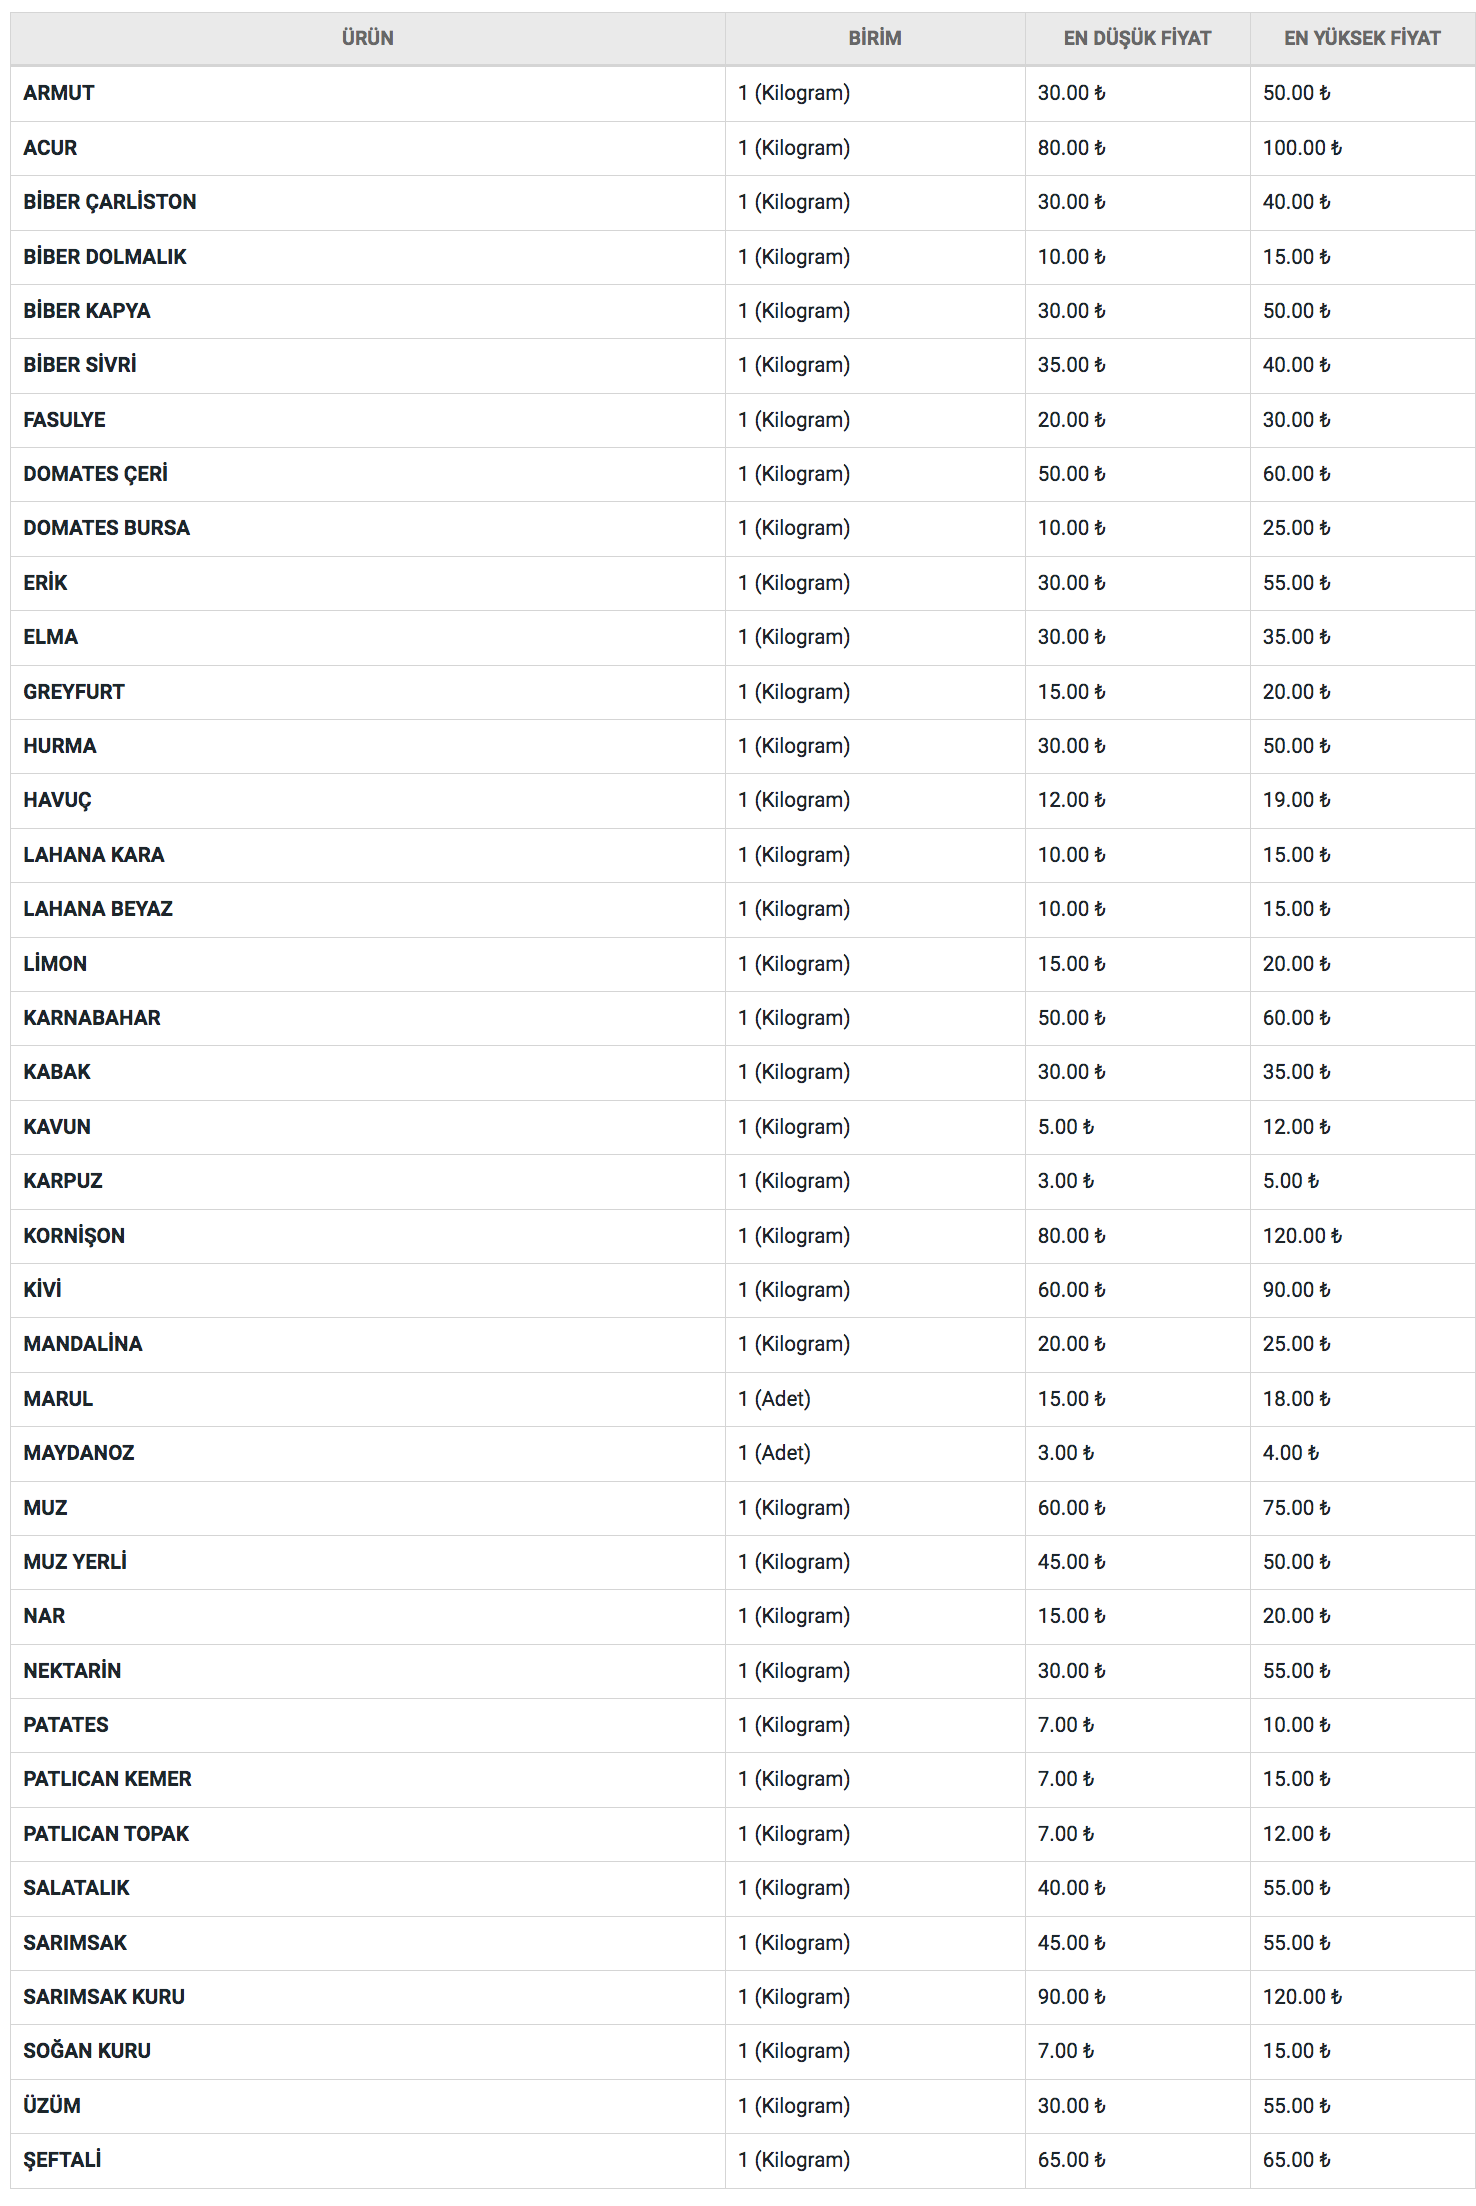This screenshot has height=2206, width=1476.
Task: Click the ÜRÜN column header
Action: tap(367, 38)
